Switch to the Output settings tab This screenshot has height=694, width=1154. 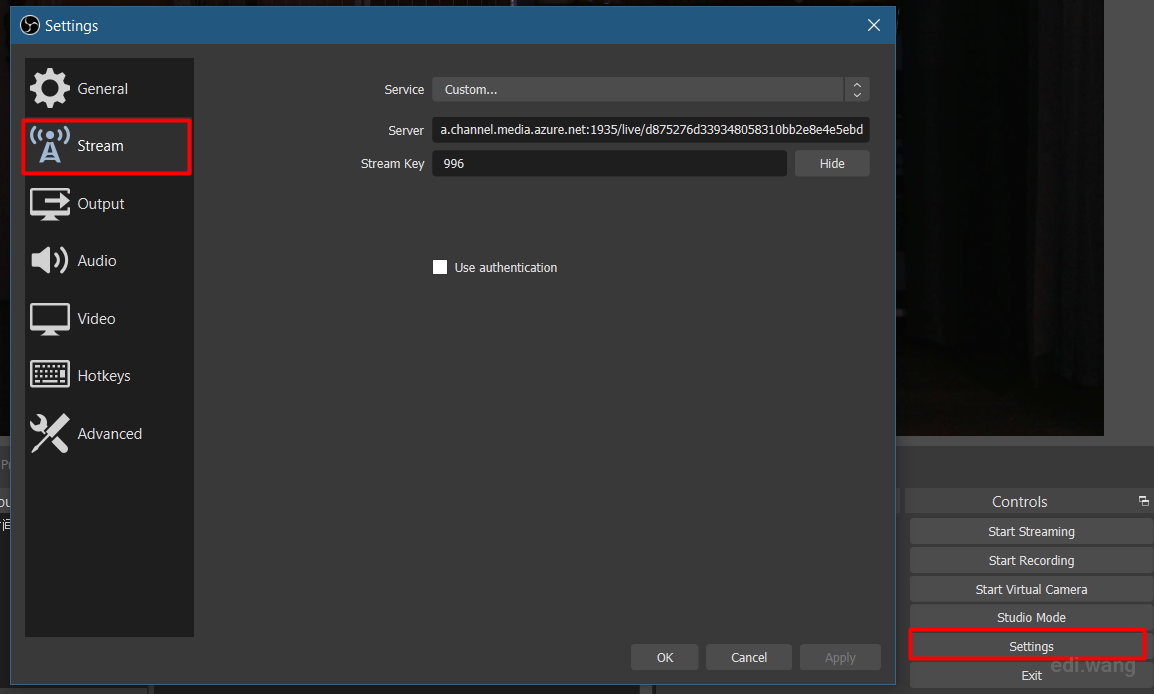click(x=109, y=204)
